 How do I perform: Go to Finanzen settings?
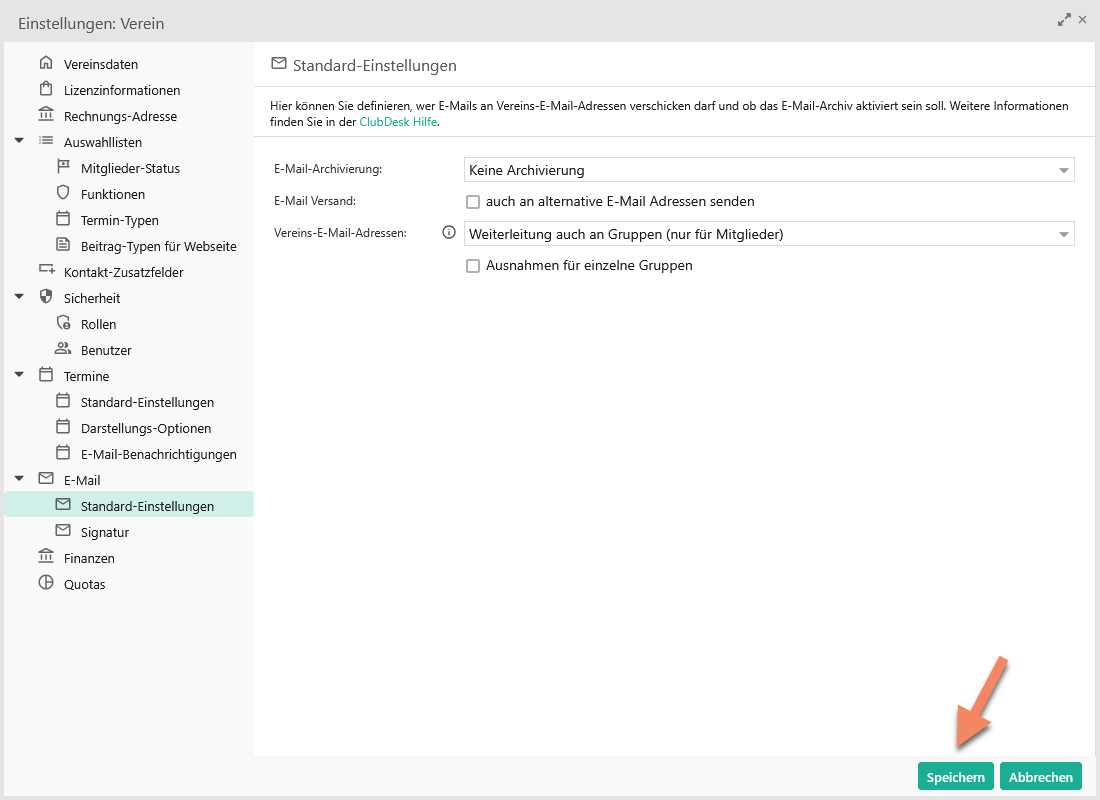point(89,558)
